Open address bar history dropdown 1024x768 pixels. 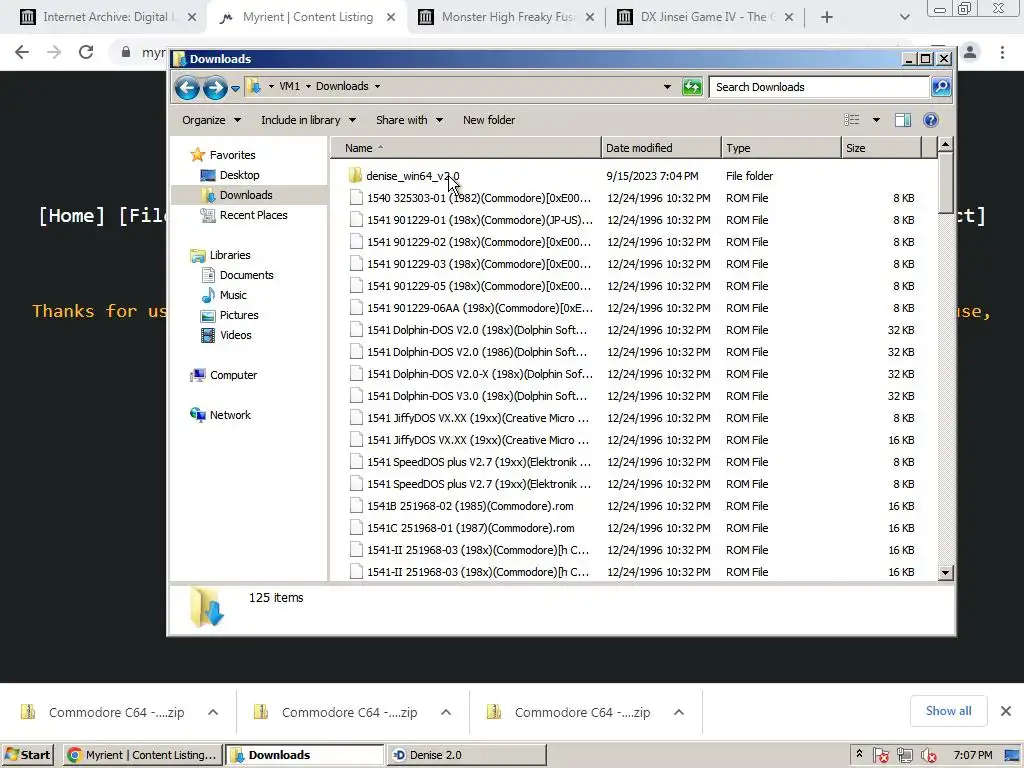(x=667, y=87)
